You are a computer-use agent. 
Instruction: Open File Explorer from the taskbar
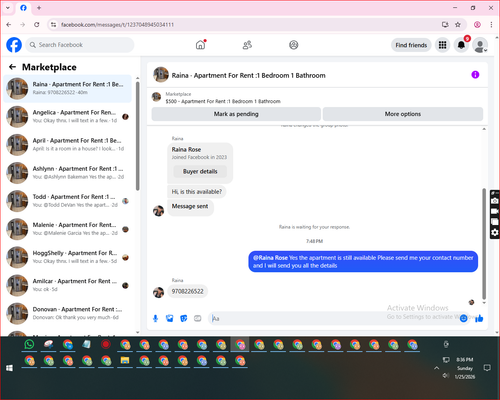[125, 360]
